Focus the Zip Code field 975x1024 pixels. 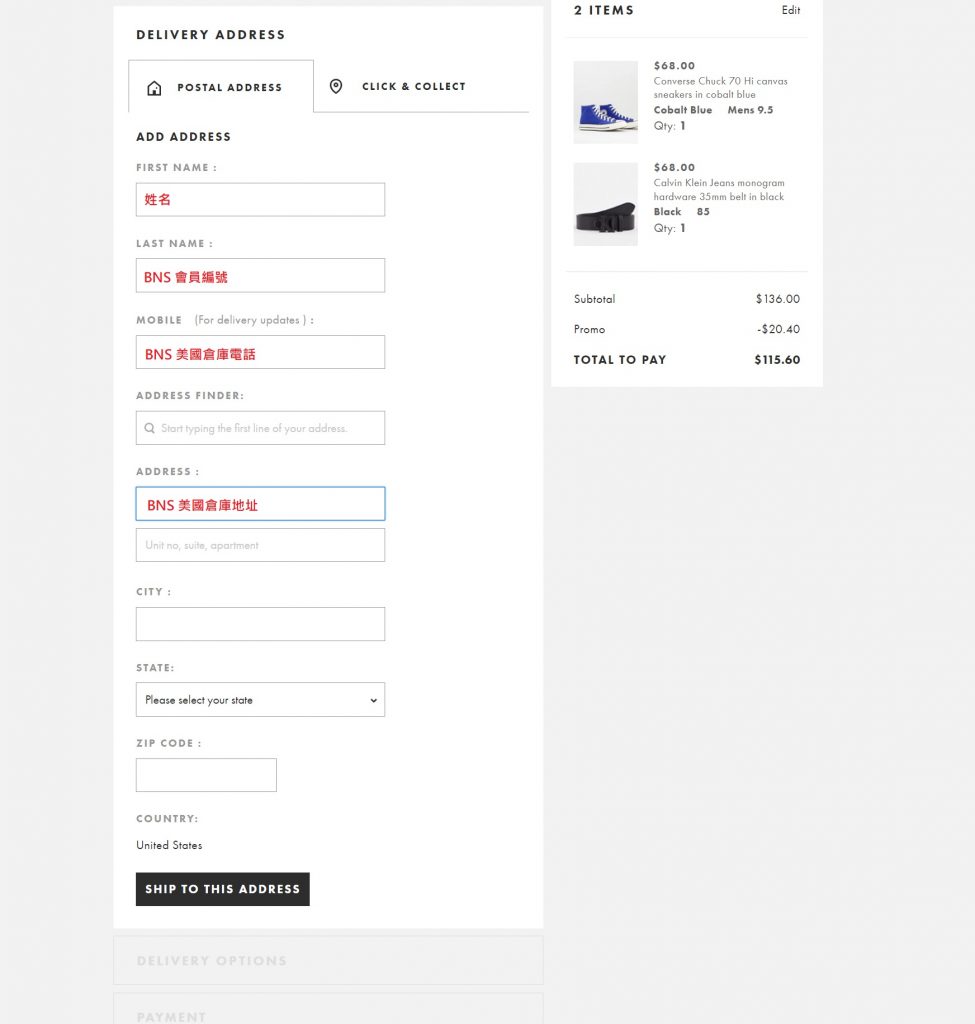206,775
